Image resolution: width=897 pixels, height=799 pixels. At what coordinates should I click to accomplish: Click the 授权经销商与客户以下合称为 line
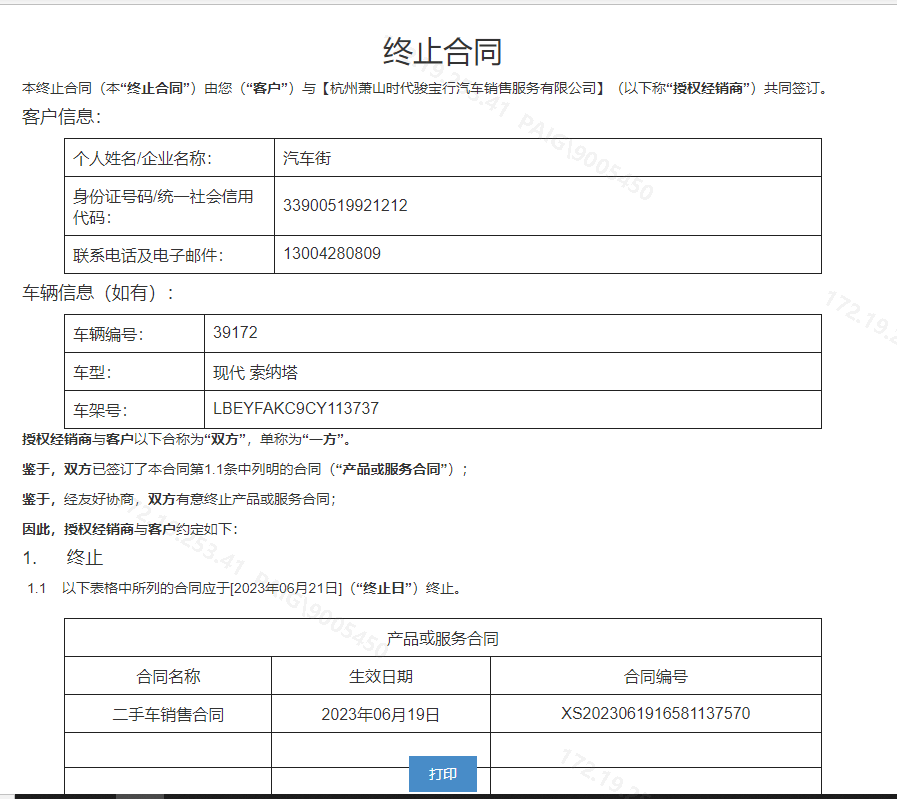coord(187,439)
